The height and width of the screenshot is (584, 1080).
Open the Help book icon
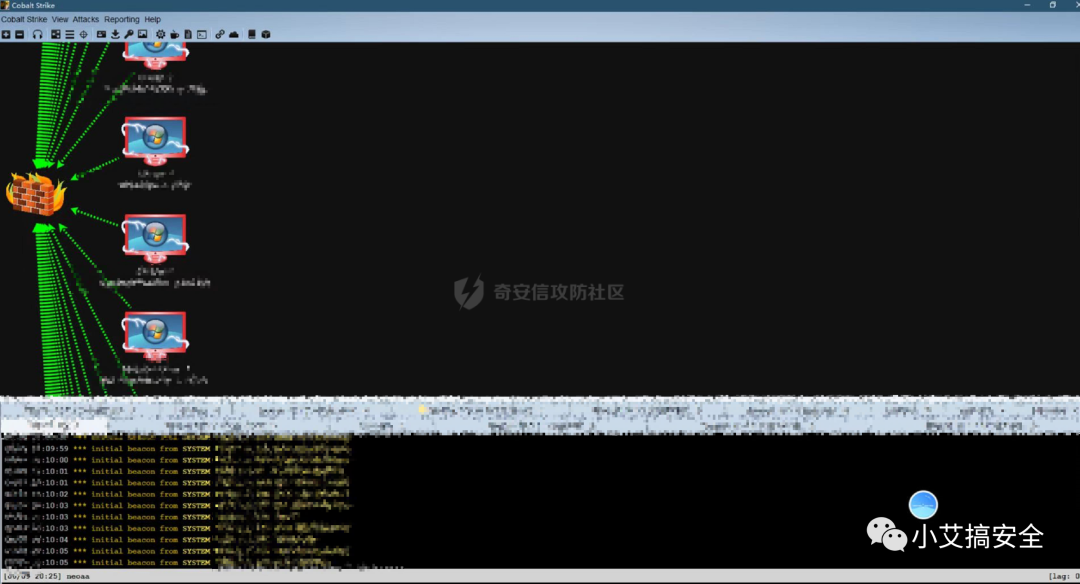(x=252, y=34)
